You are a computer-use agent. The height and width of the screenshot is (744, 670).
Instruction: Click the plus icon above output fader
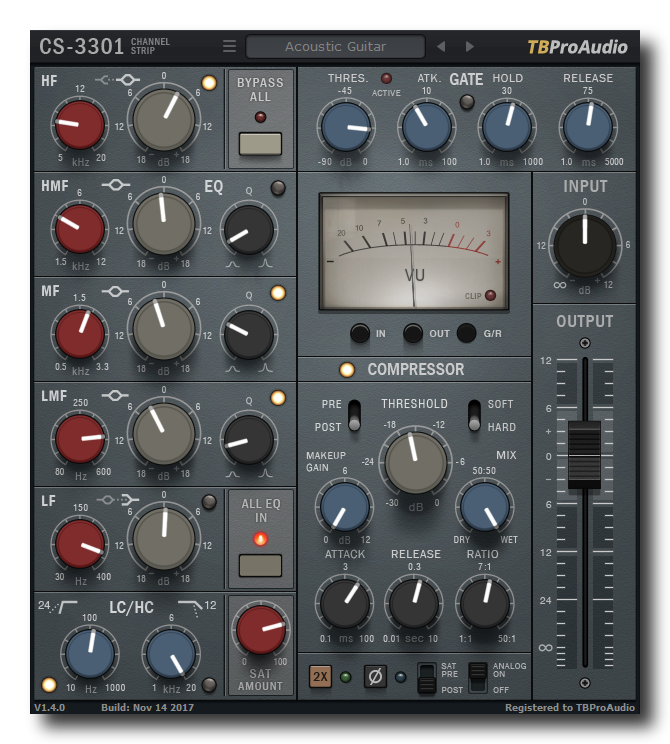point(585,343)
